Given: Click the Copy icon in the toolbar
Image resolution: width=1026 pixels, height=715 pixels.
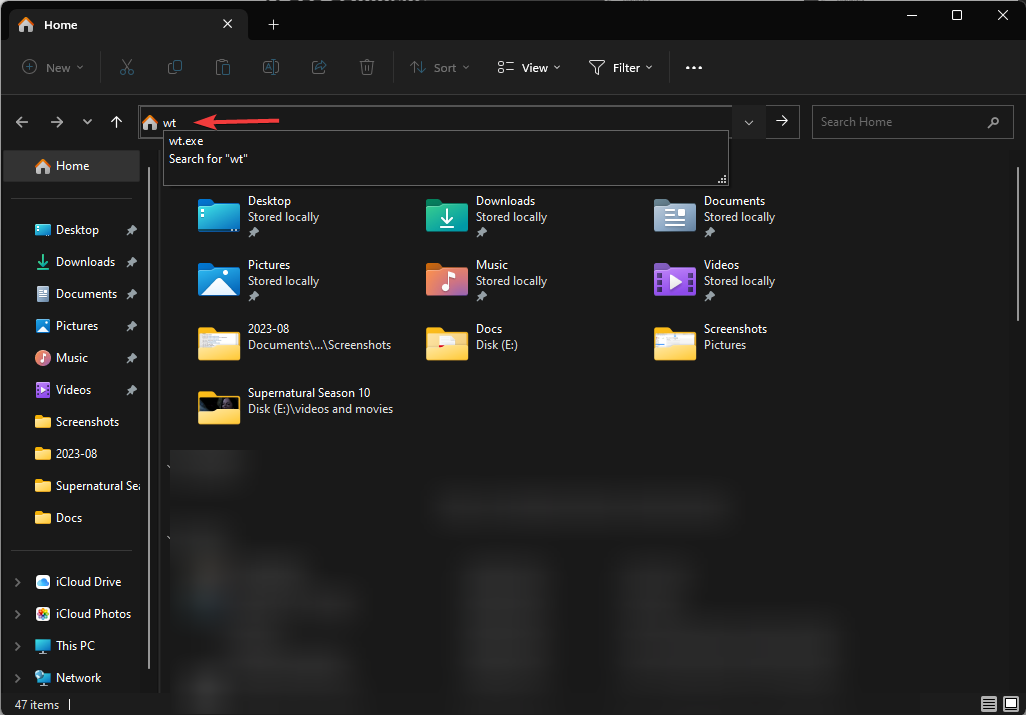Looking at the screenshot, I should click(175, 67).
